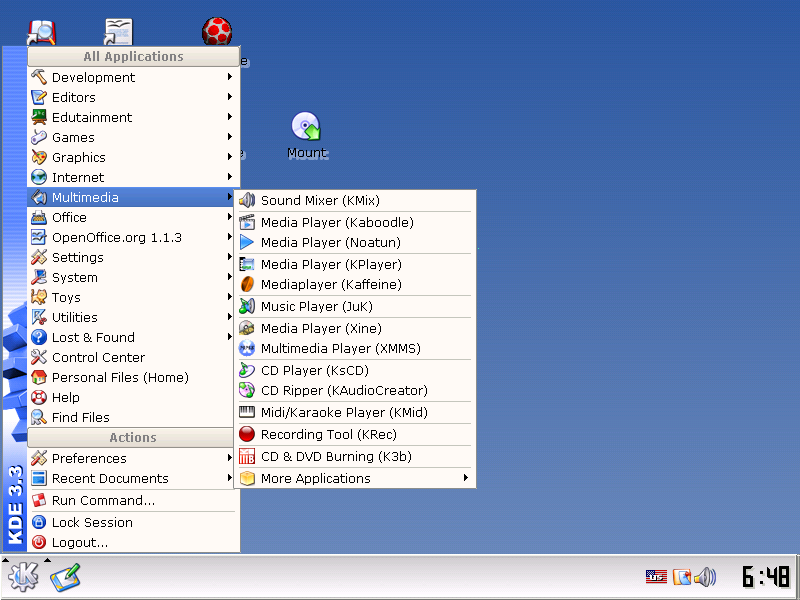Click the Recording Tool (KRec) label

[x=329, y=434]
